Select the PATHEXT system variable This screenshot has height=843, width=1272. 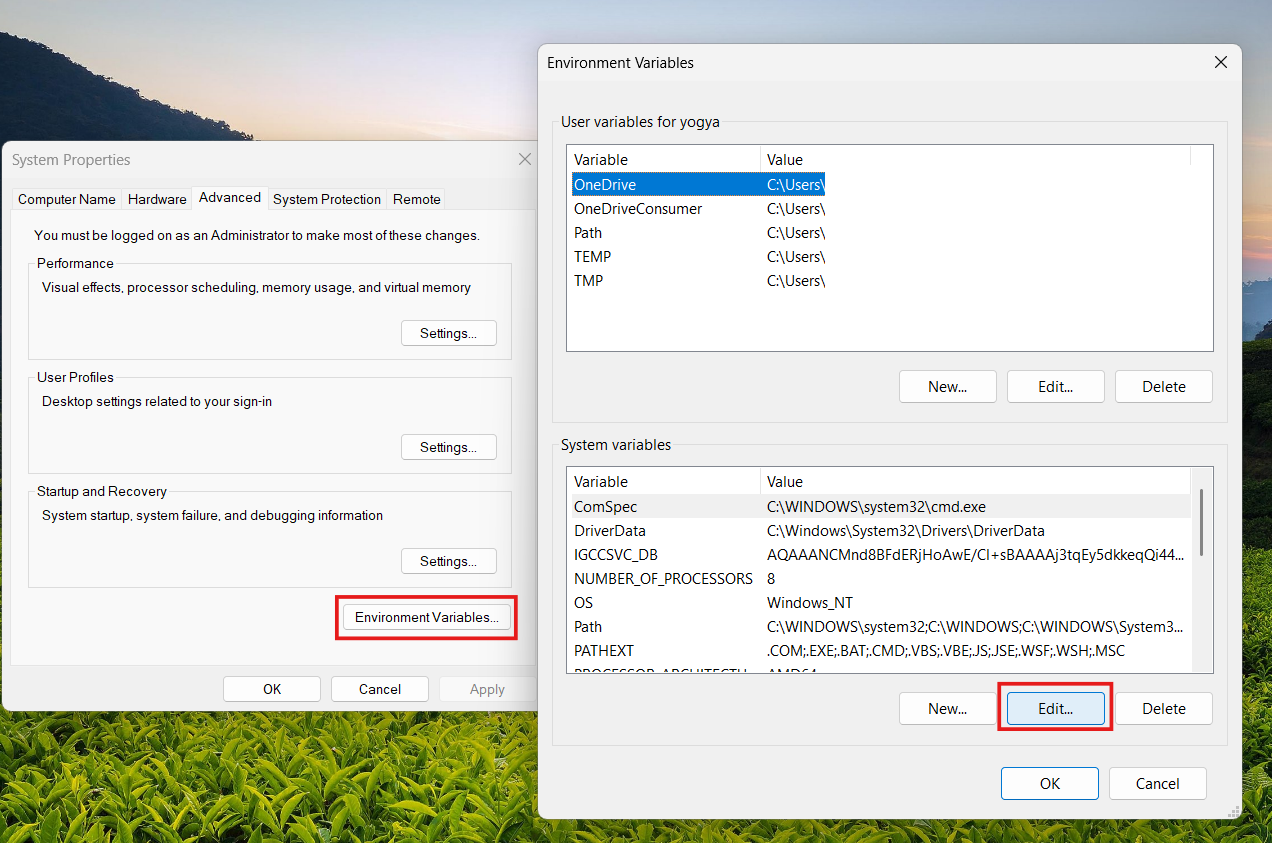point(604,650)
